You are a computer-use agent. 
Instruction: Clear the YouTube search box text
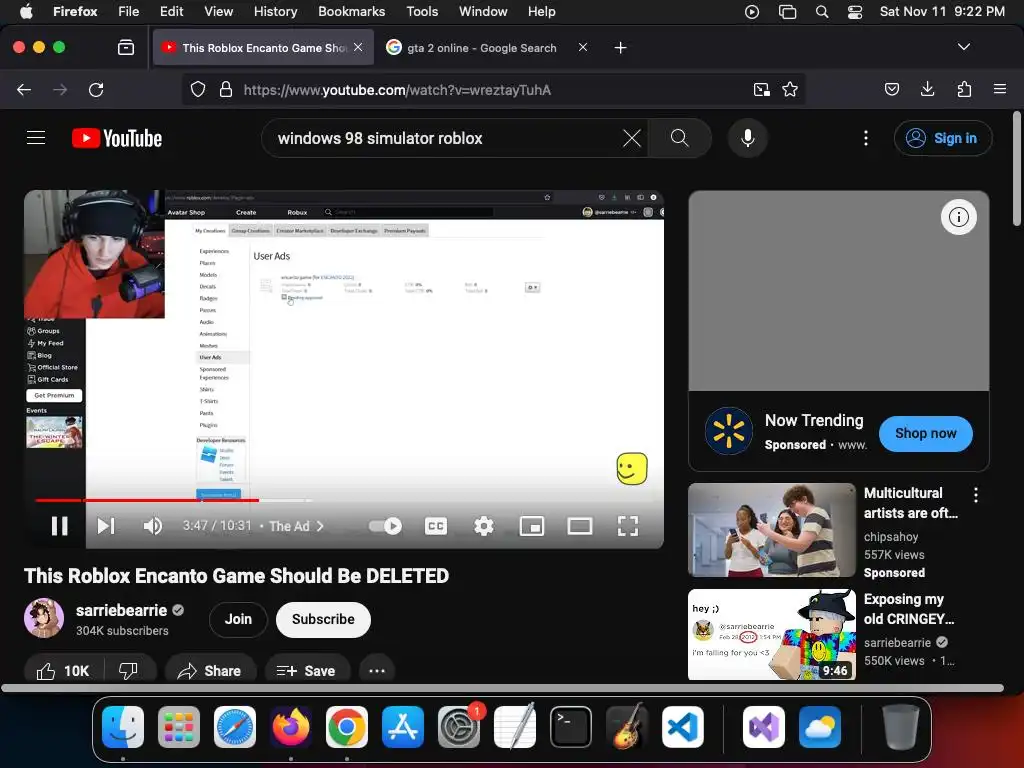tap(631, 138)
